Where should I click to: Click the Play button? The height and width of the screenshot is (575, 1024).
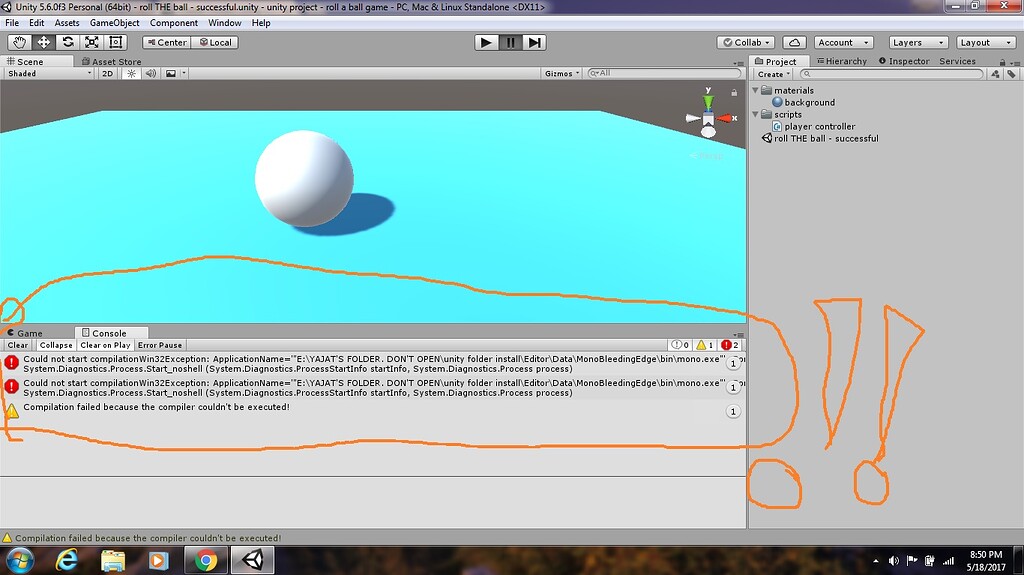[486, 42]
